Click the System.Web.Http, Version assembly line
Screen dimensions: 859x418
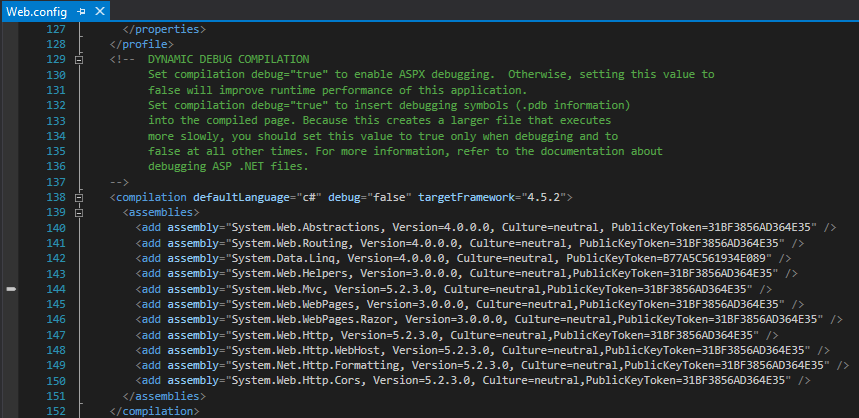457,335
